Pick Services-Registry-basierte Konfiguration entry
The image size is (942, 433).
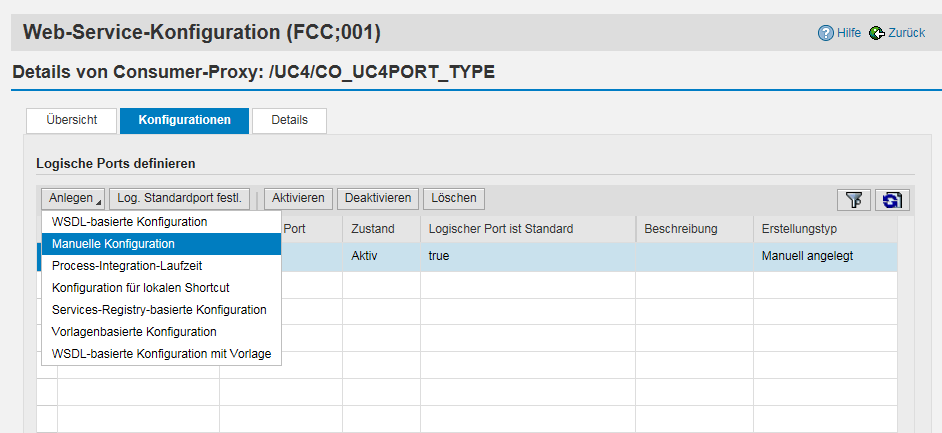[159, 310]
